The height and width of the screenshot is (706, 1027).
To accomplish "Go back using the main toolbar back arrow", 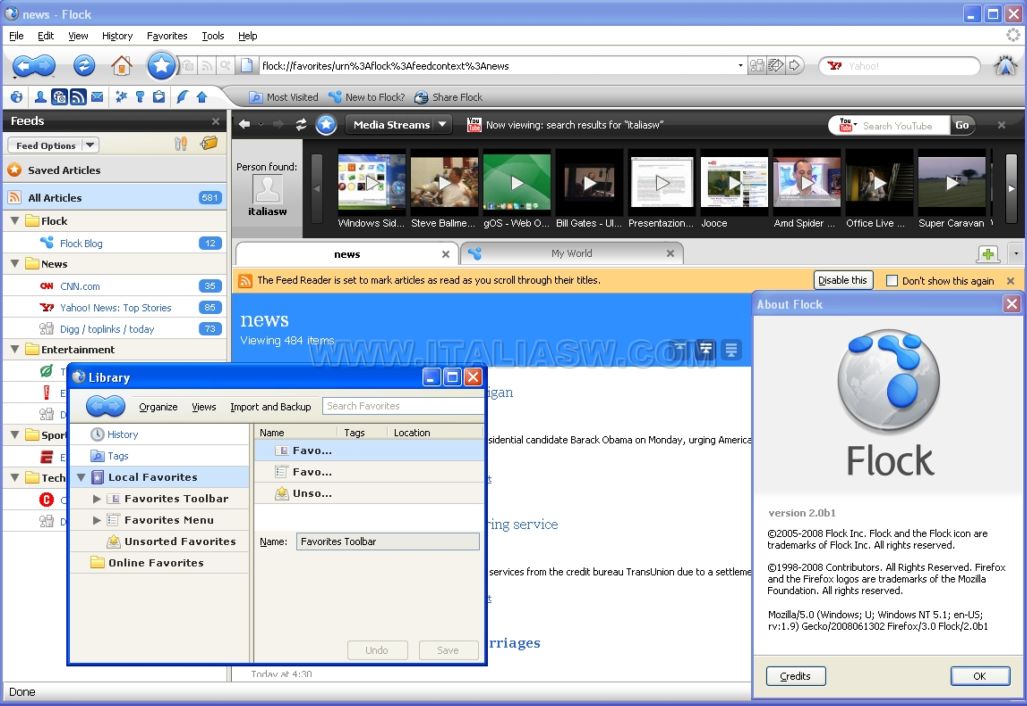I will 24,65.
